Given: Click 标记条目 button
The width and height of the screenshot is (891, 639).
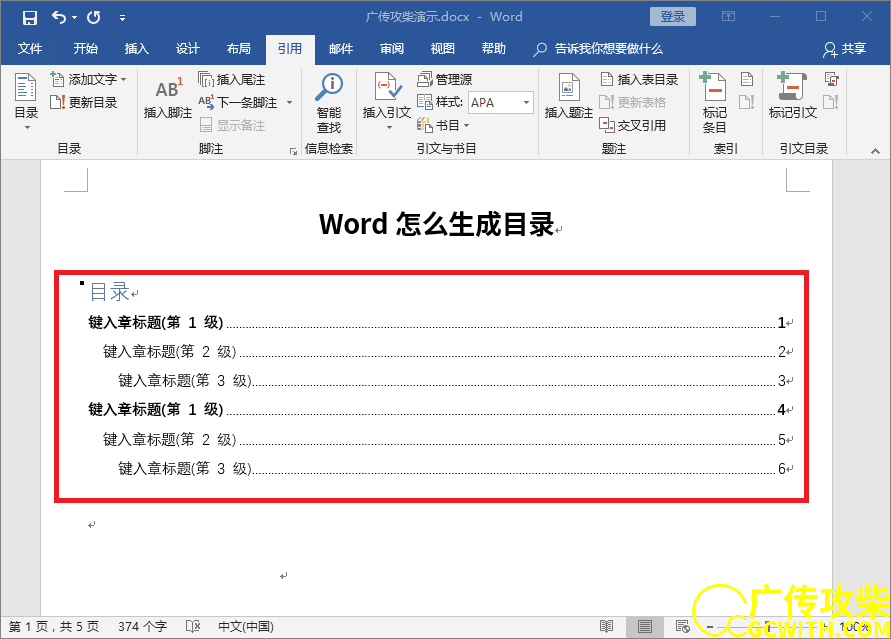Looking at the screenshot, I should click(x=714, y=103).
